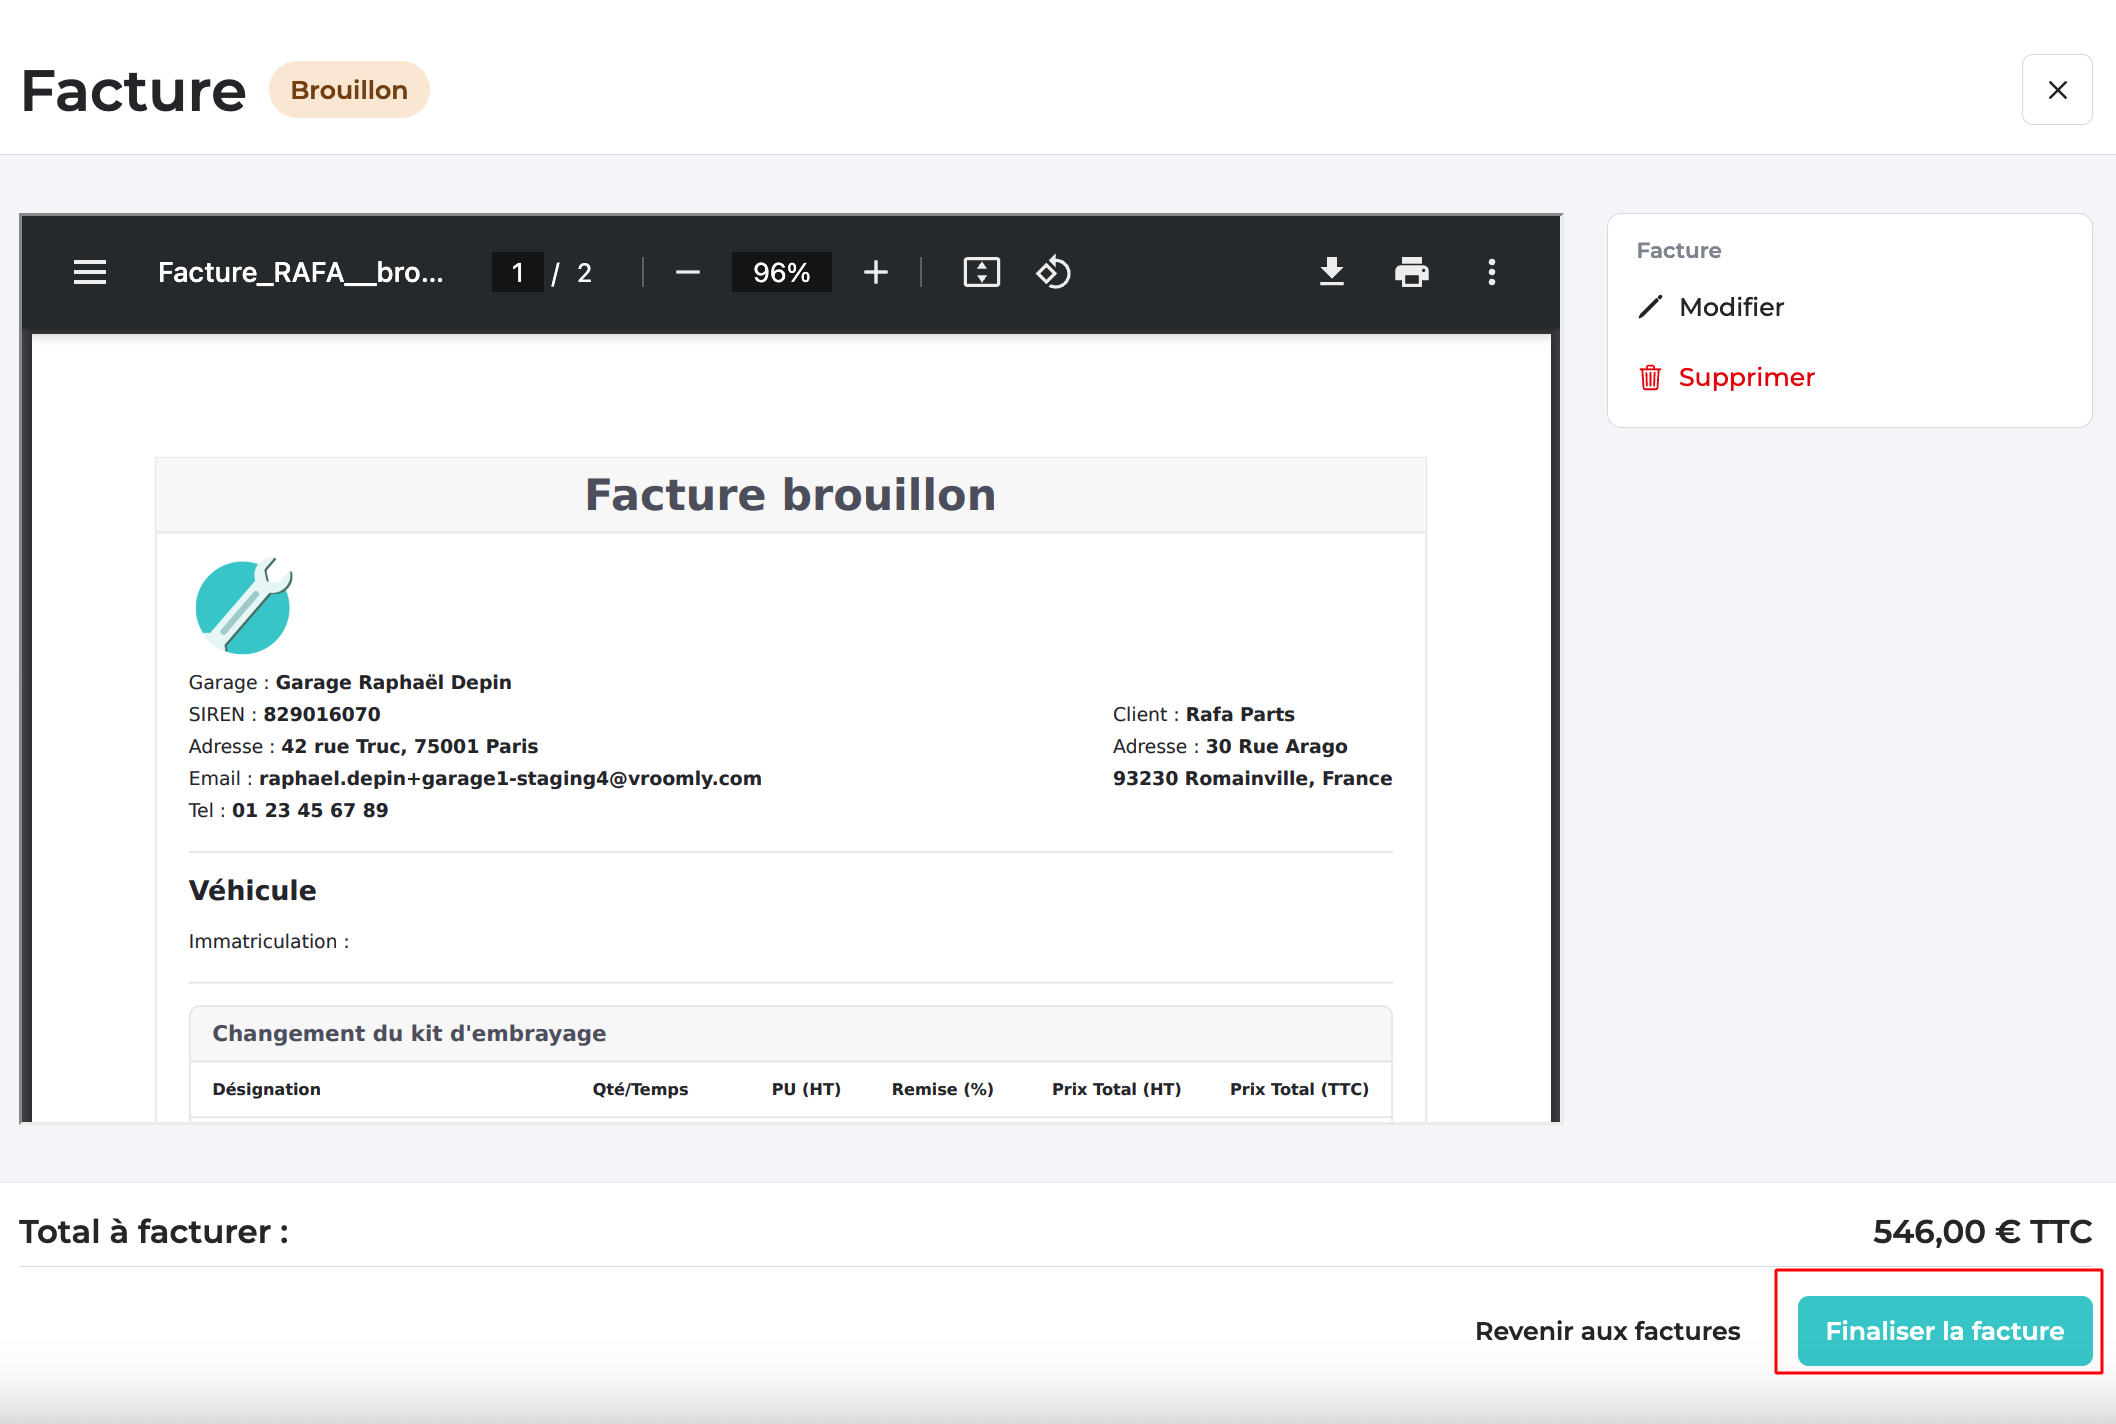2116x1424 pixels.
Task: Download the invoice PDF
Action: [1331, 272]
